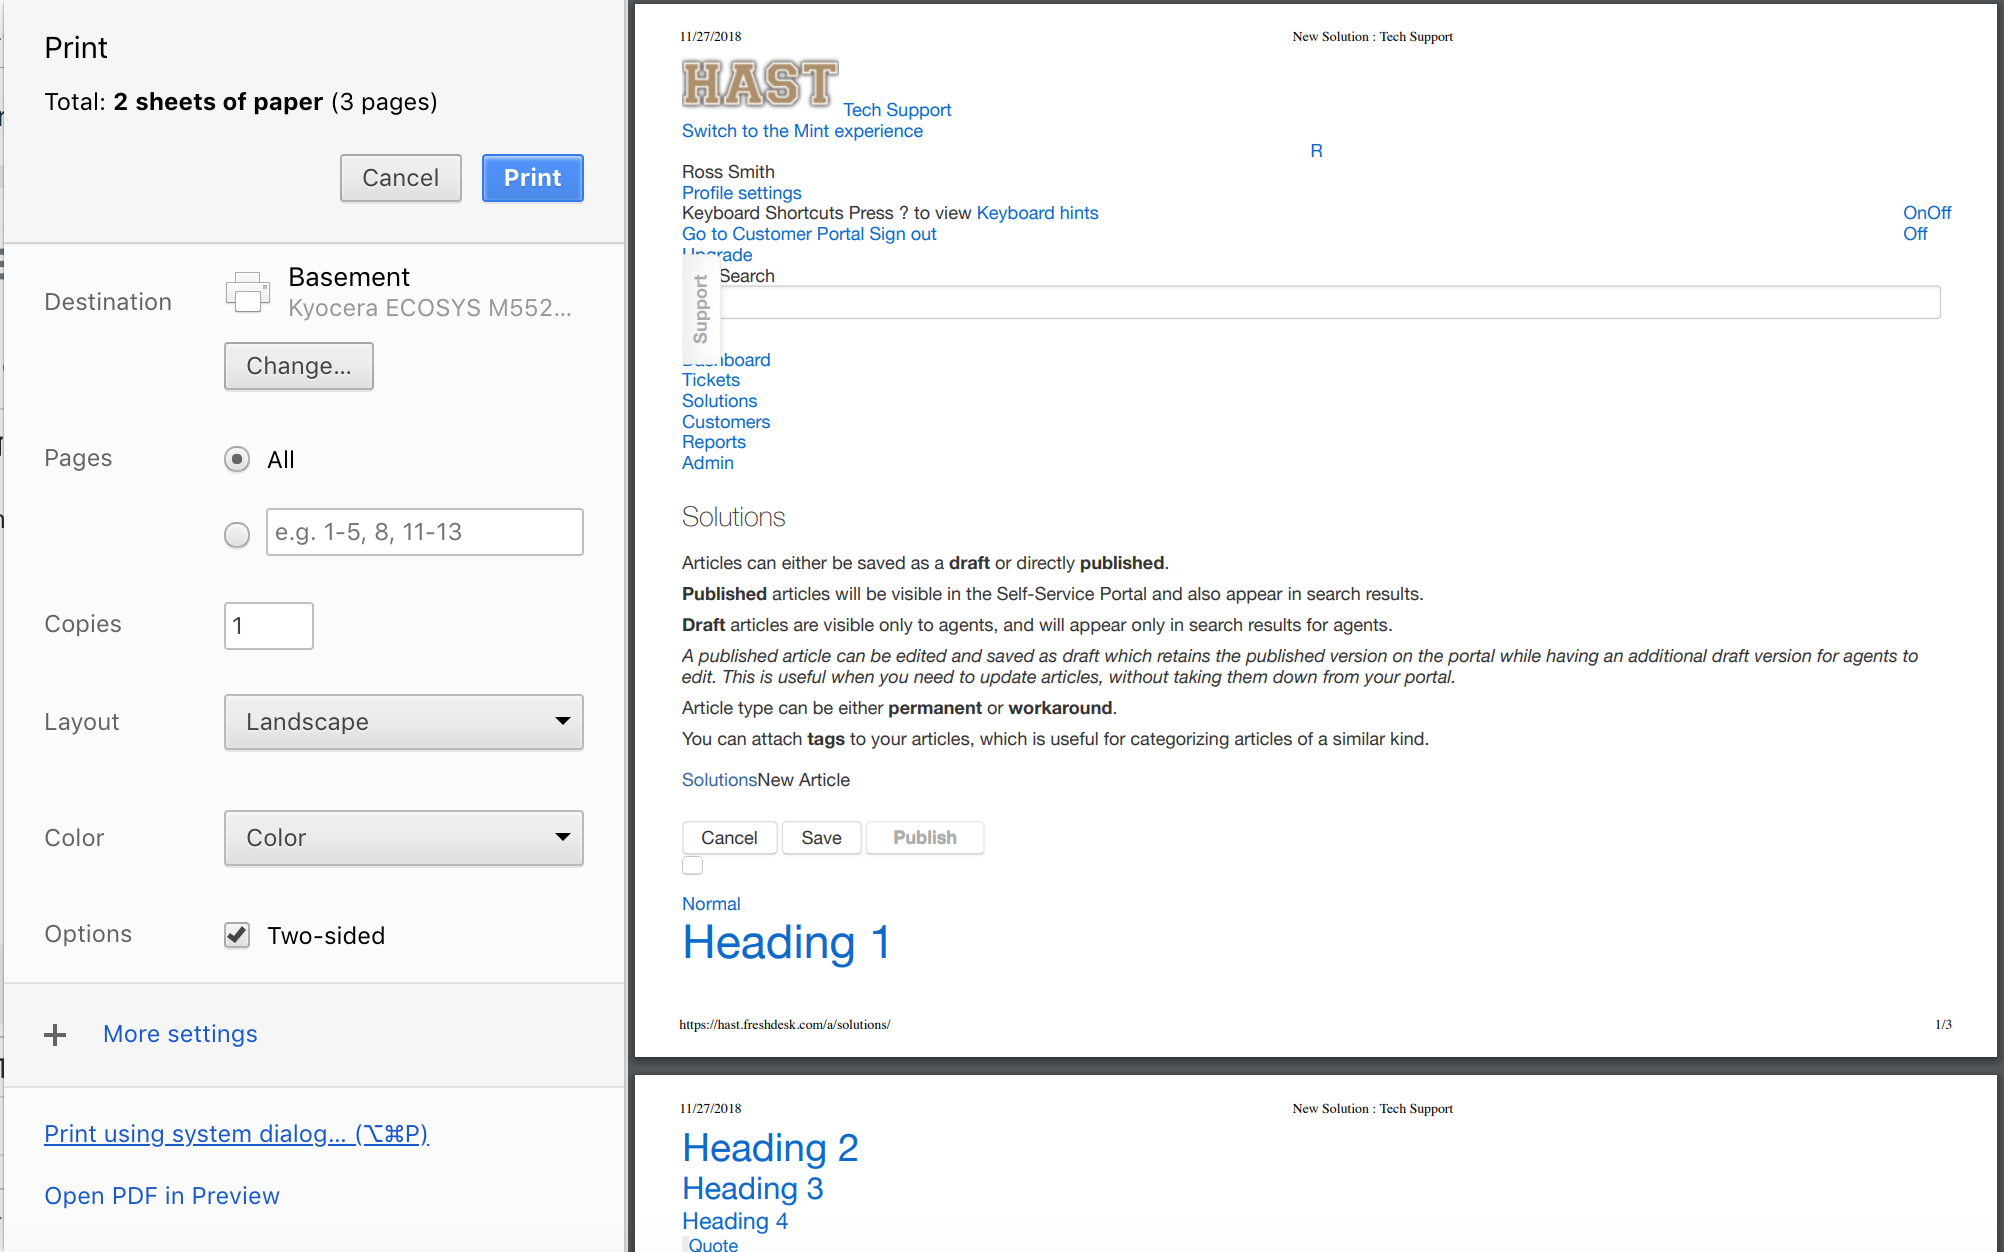This screenshot has height=1252, width=2004.
Task: Click the plus icon for More settings
Action: (x=56, y=1035)
